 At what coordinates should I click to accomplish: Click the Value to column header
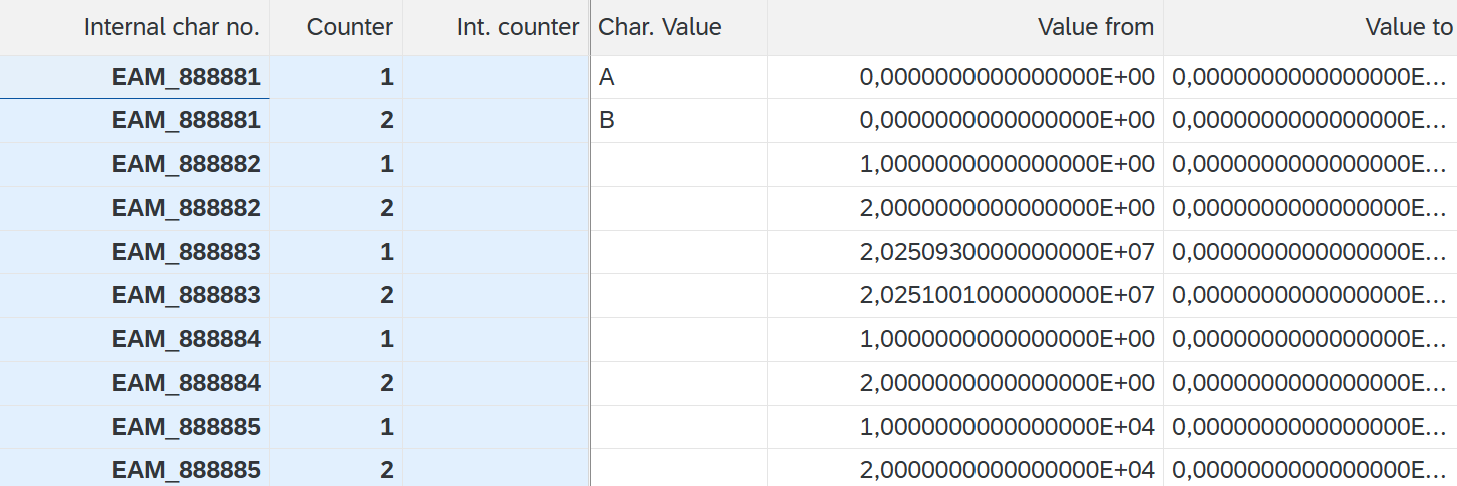point(1408,27)
